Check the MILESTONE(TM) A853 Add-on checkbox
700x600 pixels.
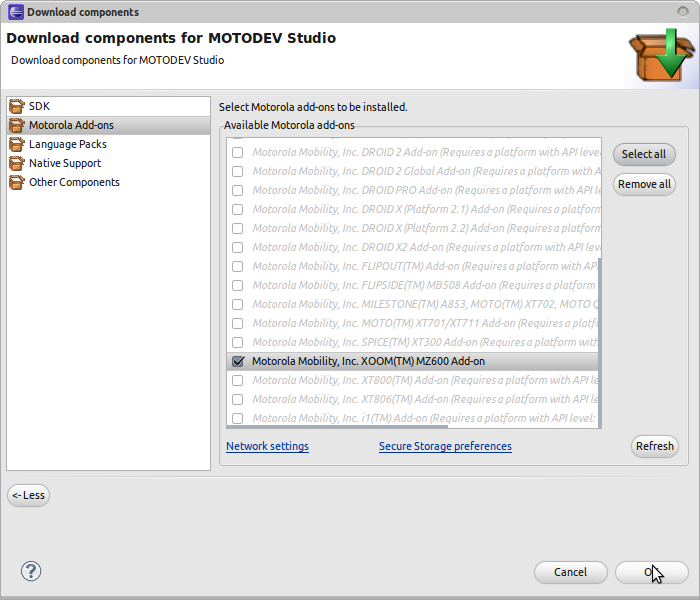point(238,304)
